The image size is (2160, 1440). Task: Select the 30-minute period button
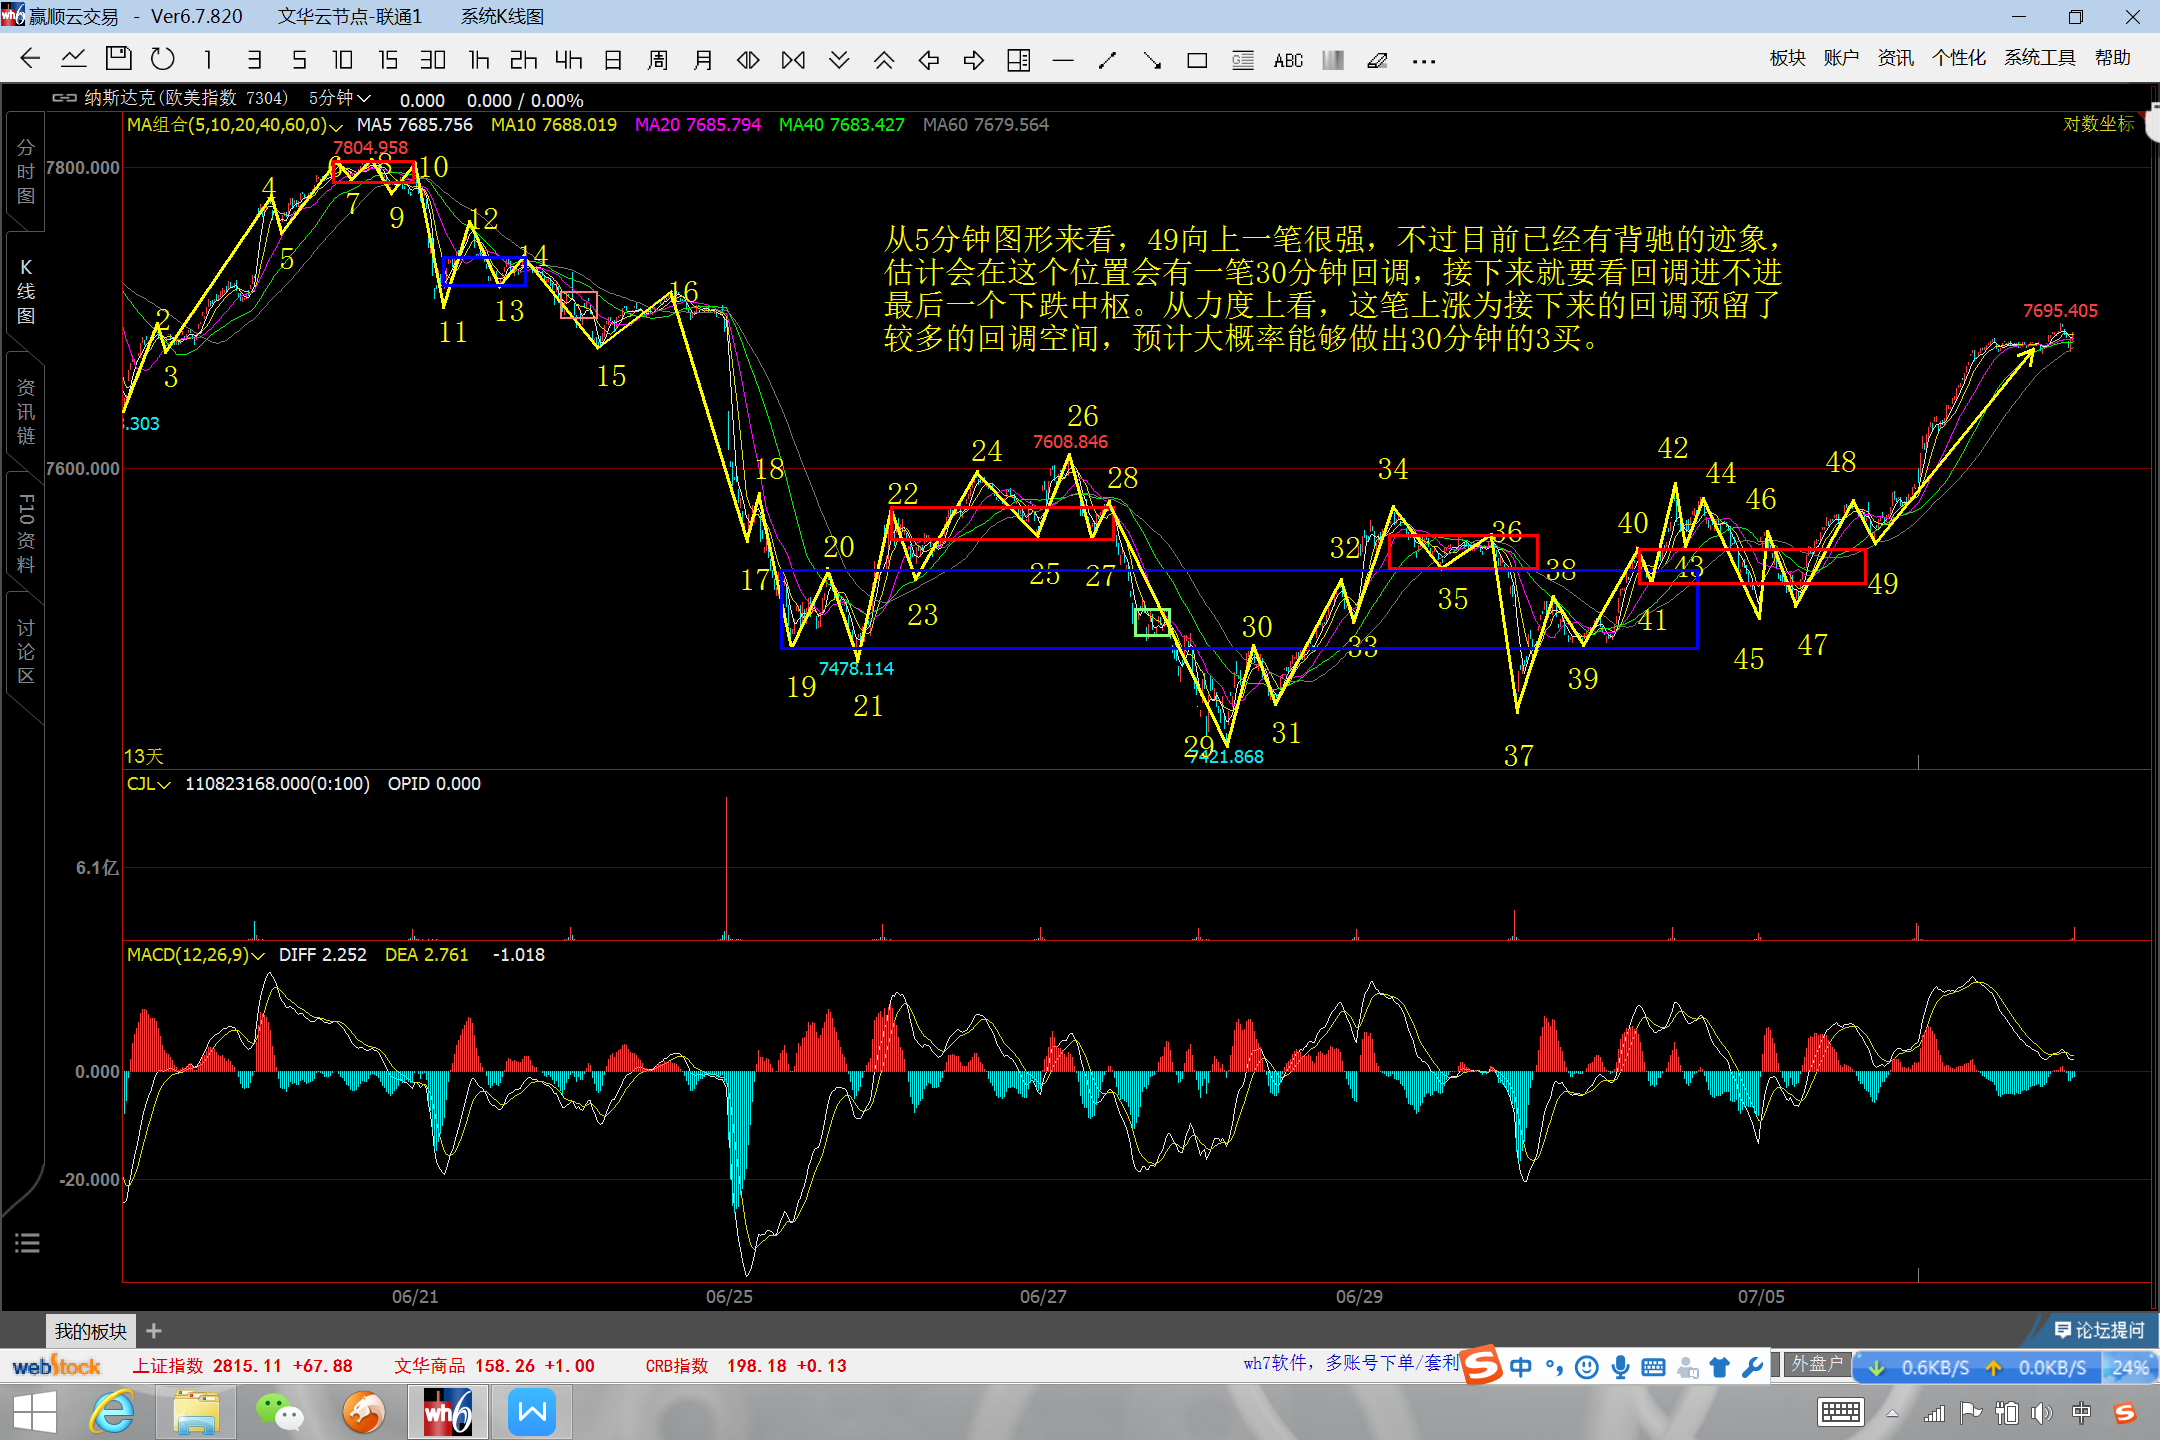[x=433, y=60]
